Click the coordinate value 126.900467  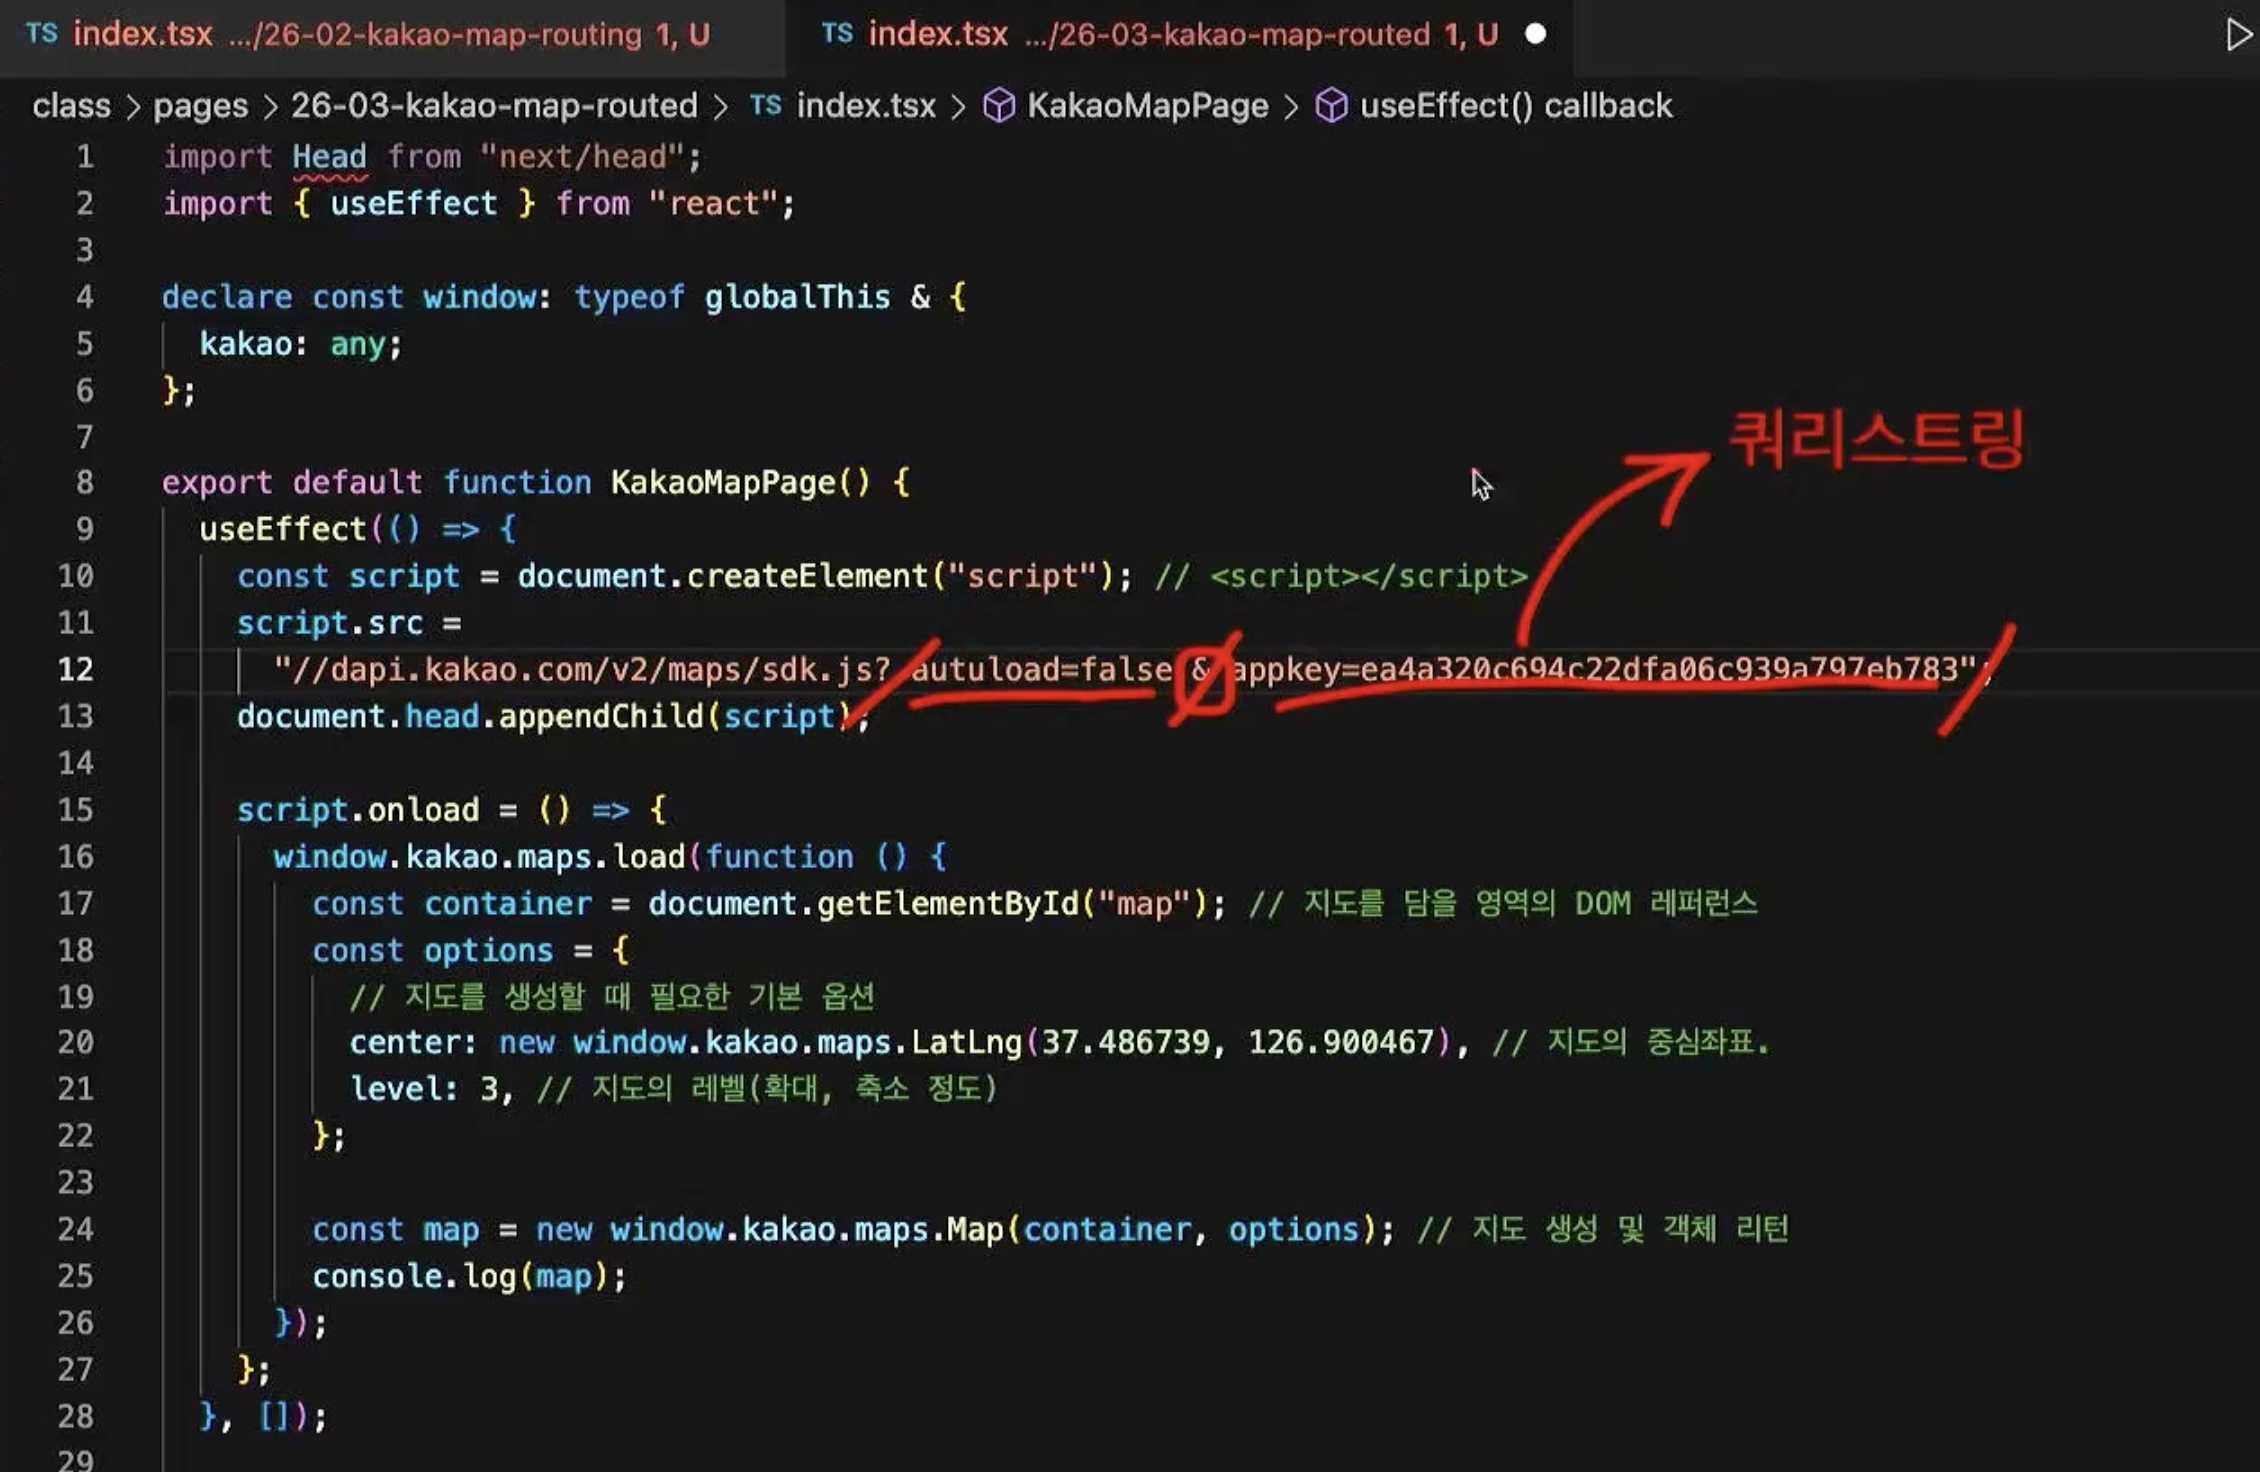pos(1341,1042)
